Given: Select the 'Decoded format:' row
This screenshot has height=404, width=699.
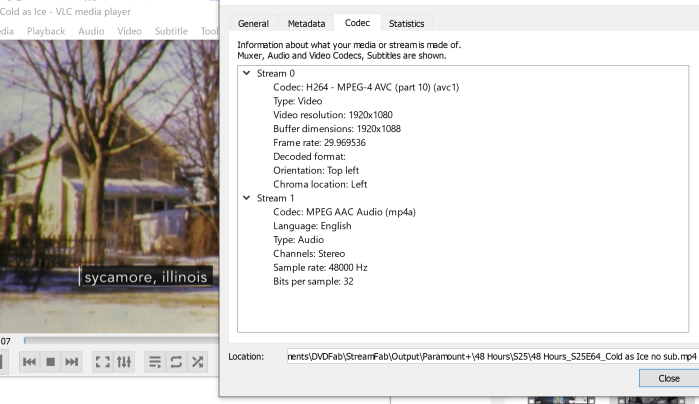Looking at the screenshot, I should 309,157.
